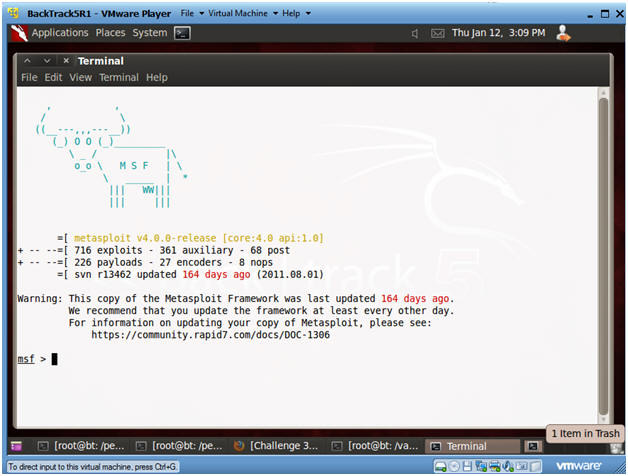
Task: Open the Terminal window Edit menu
Action: [53, 77]
